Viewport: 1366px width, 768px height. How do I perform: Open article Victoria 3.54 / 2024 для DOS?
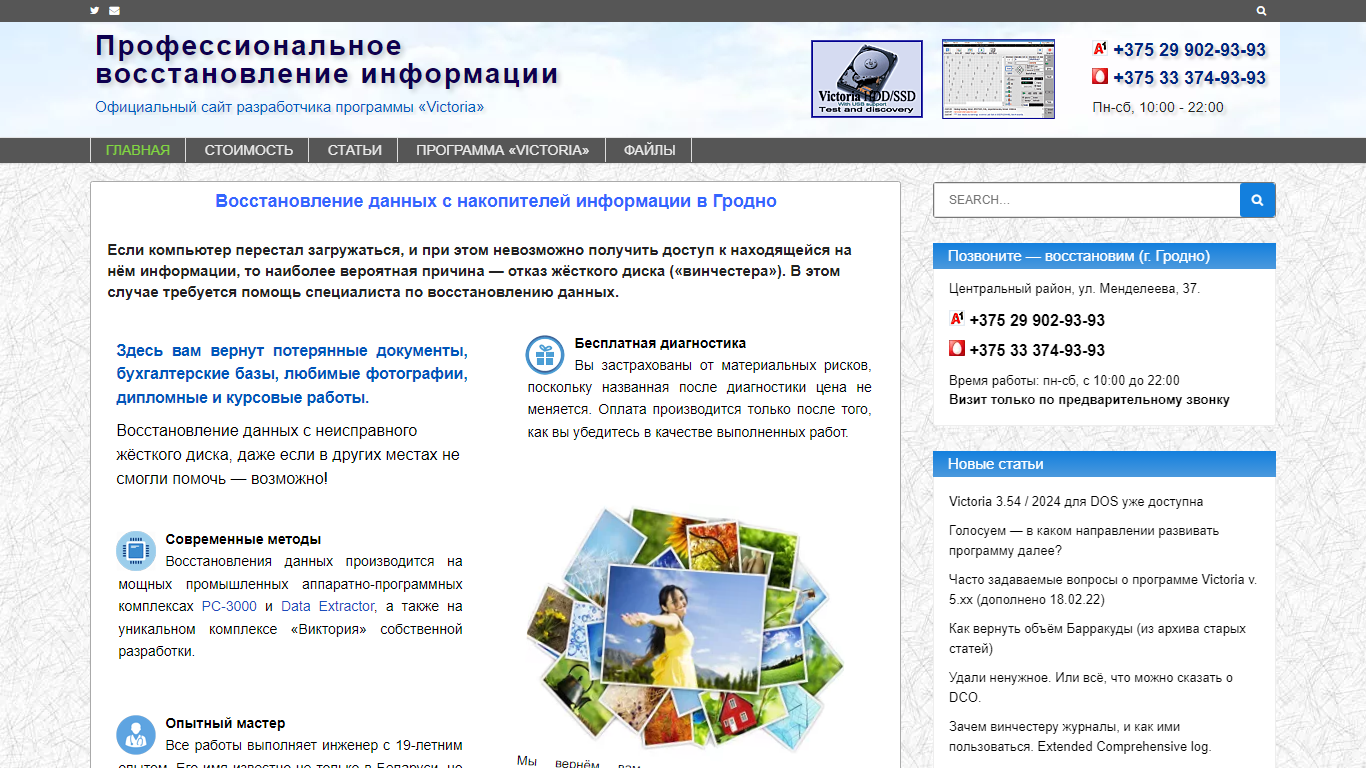click(1076, 502)
